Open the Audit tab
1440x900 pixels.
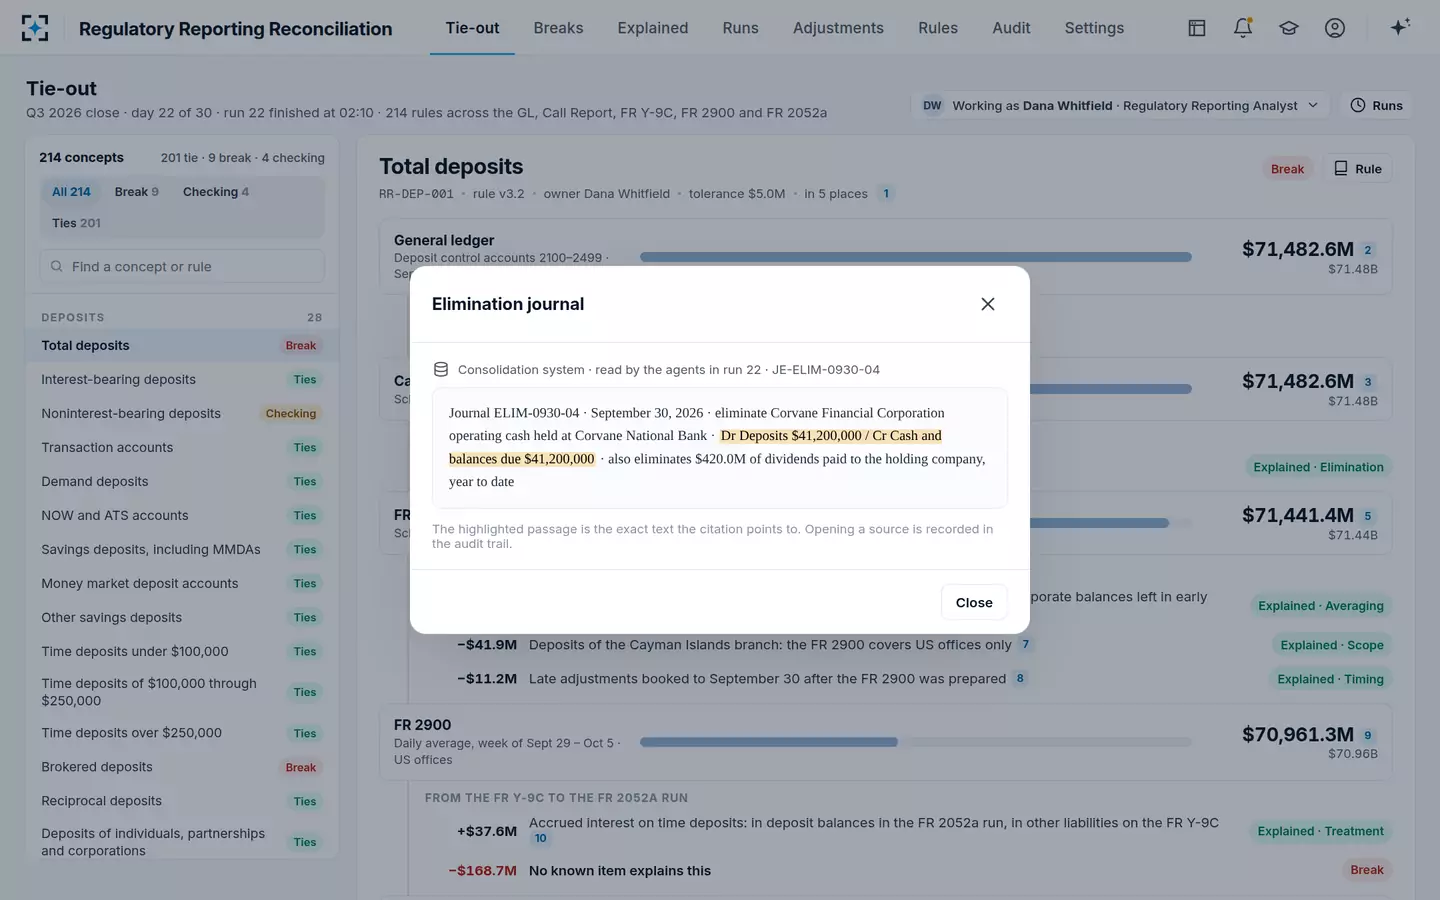coord(1011,28)
